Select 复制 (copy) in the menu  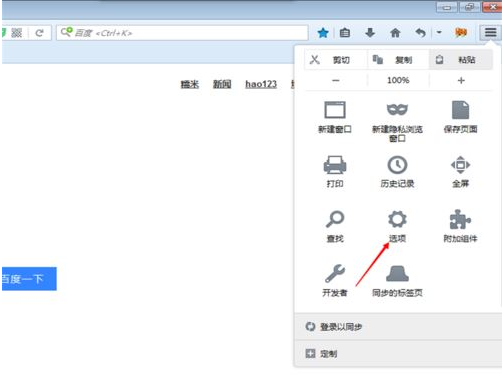398,60
